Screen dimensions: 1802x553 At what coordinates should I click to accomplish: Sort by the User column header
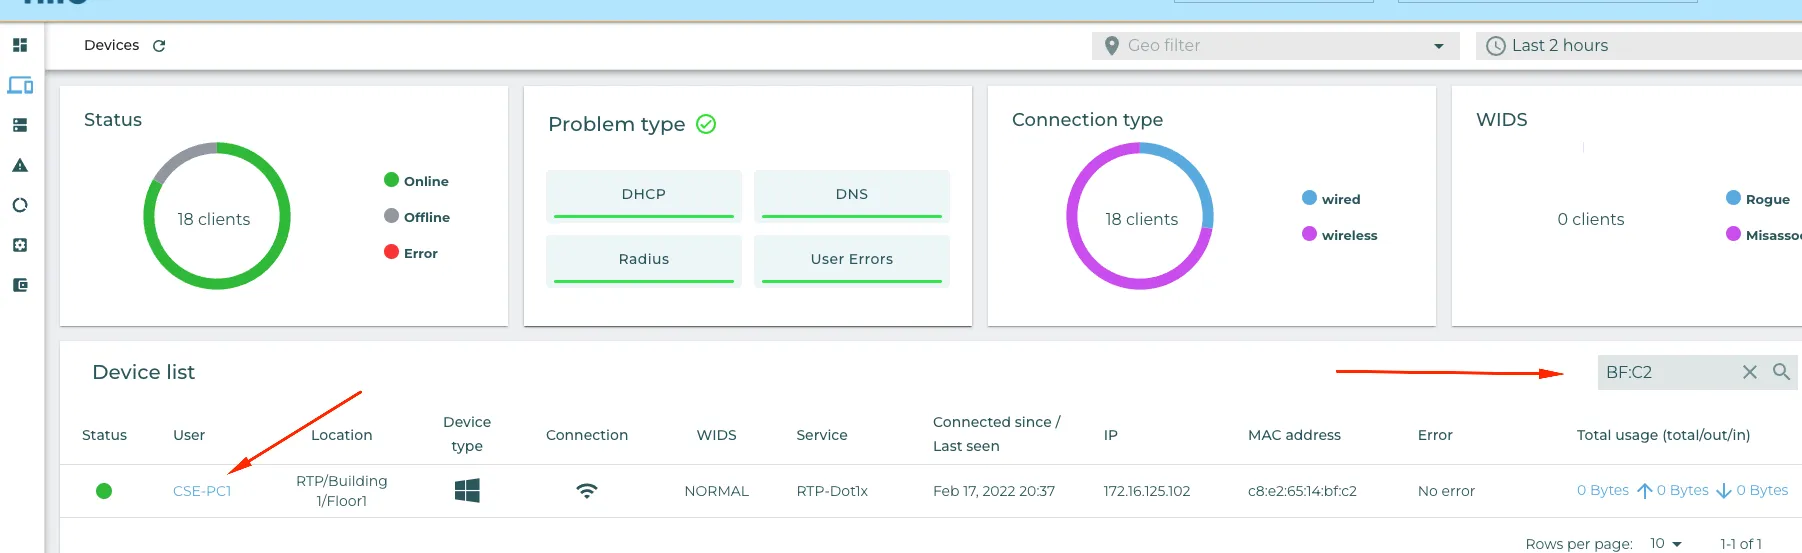coord(189,435)
